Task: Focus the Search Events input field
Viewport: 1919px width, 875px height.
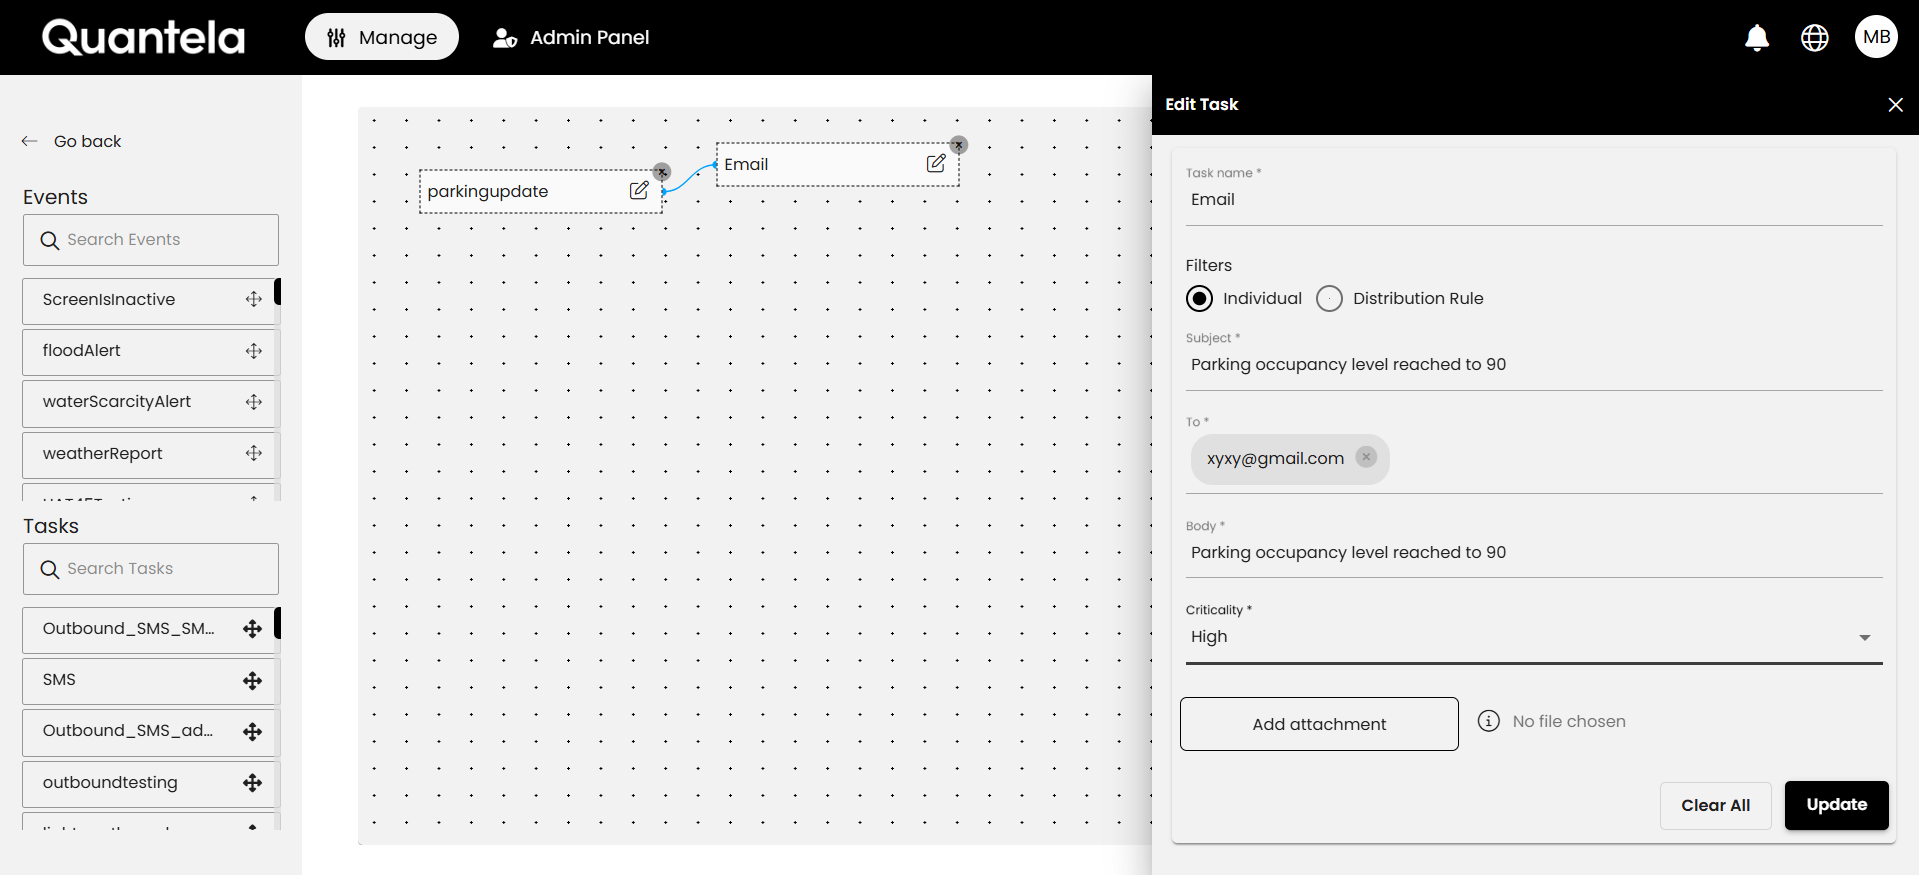Action: click(151, 240)
